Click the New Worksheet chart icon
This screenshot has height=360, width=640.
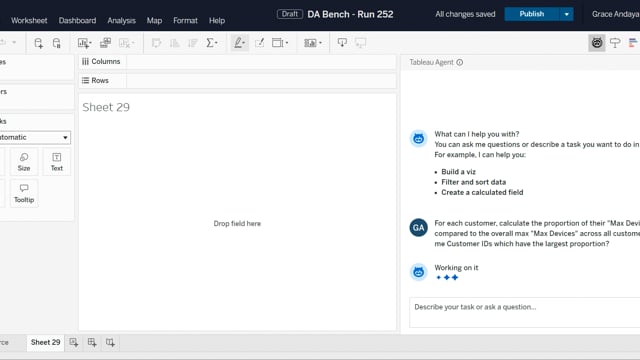pyautogui.click(x=83, y=43)
